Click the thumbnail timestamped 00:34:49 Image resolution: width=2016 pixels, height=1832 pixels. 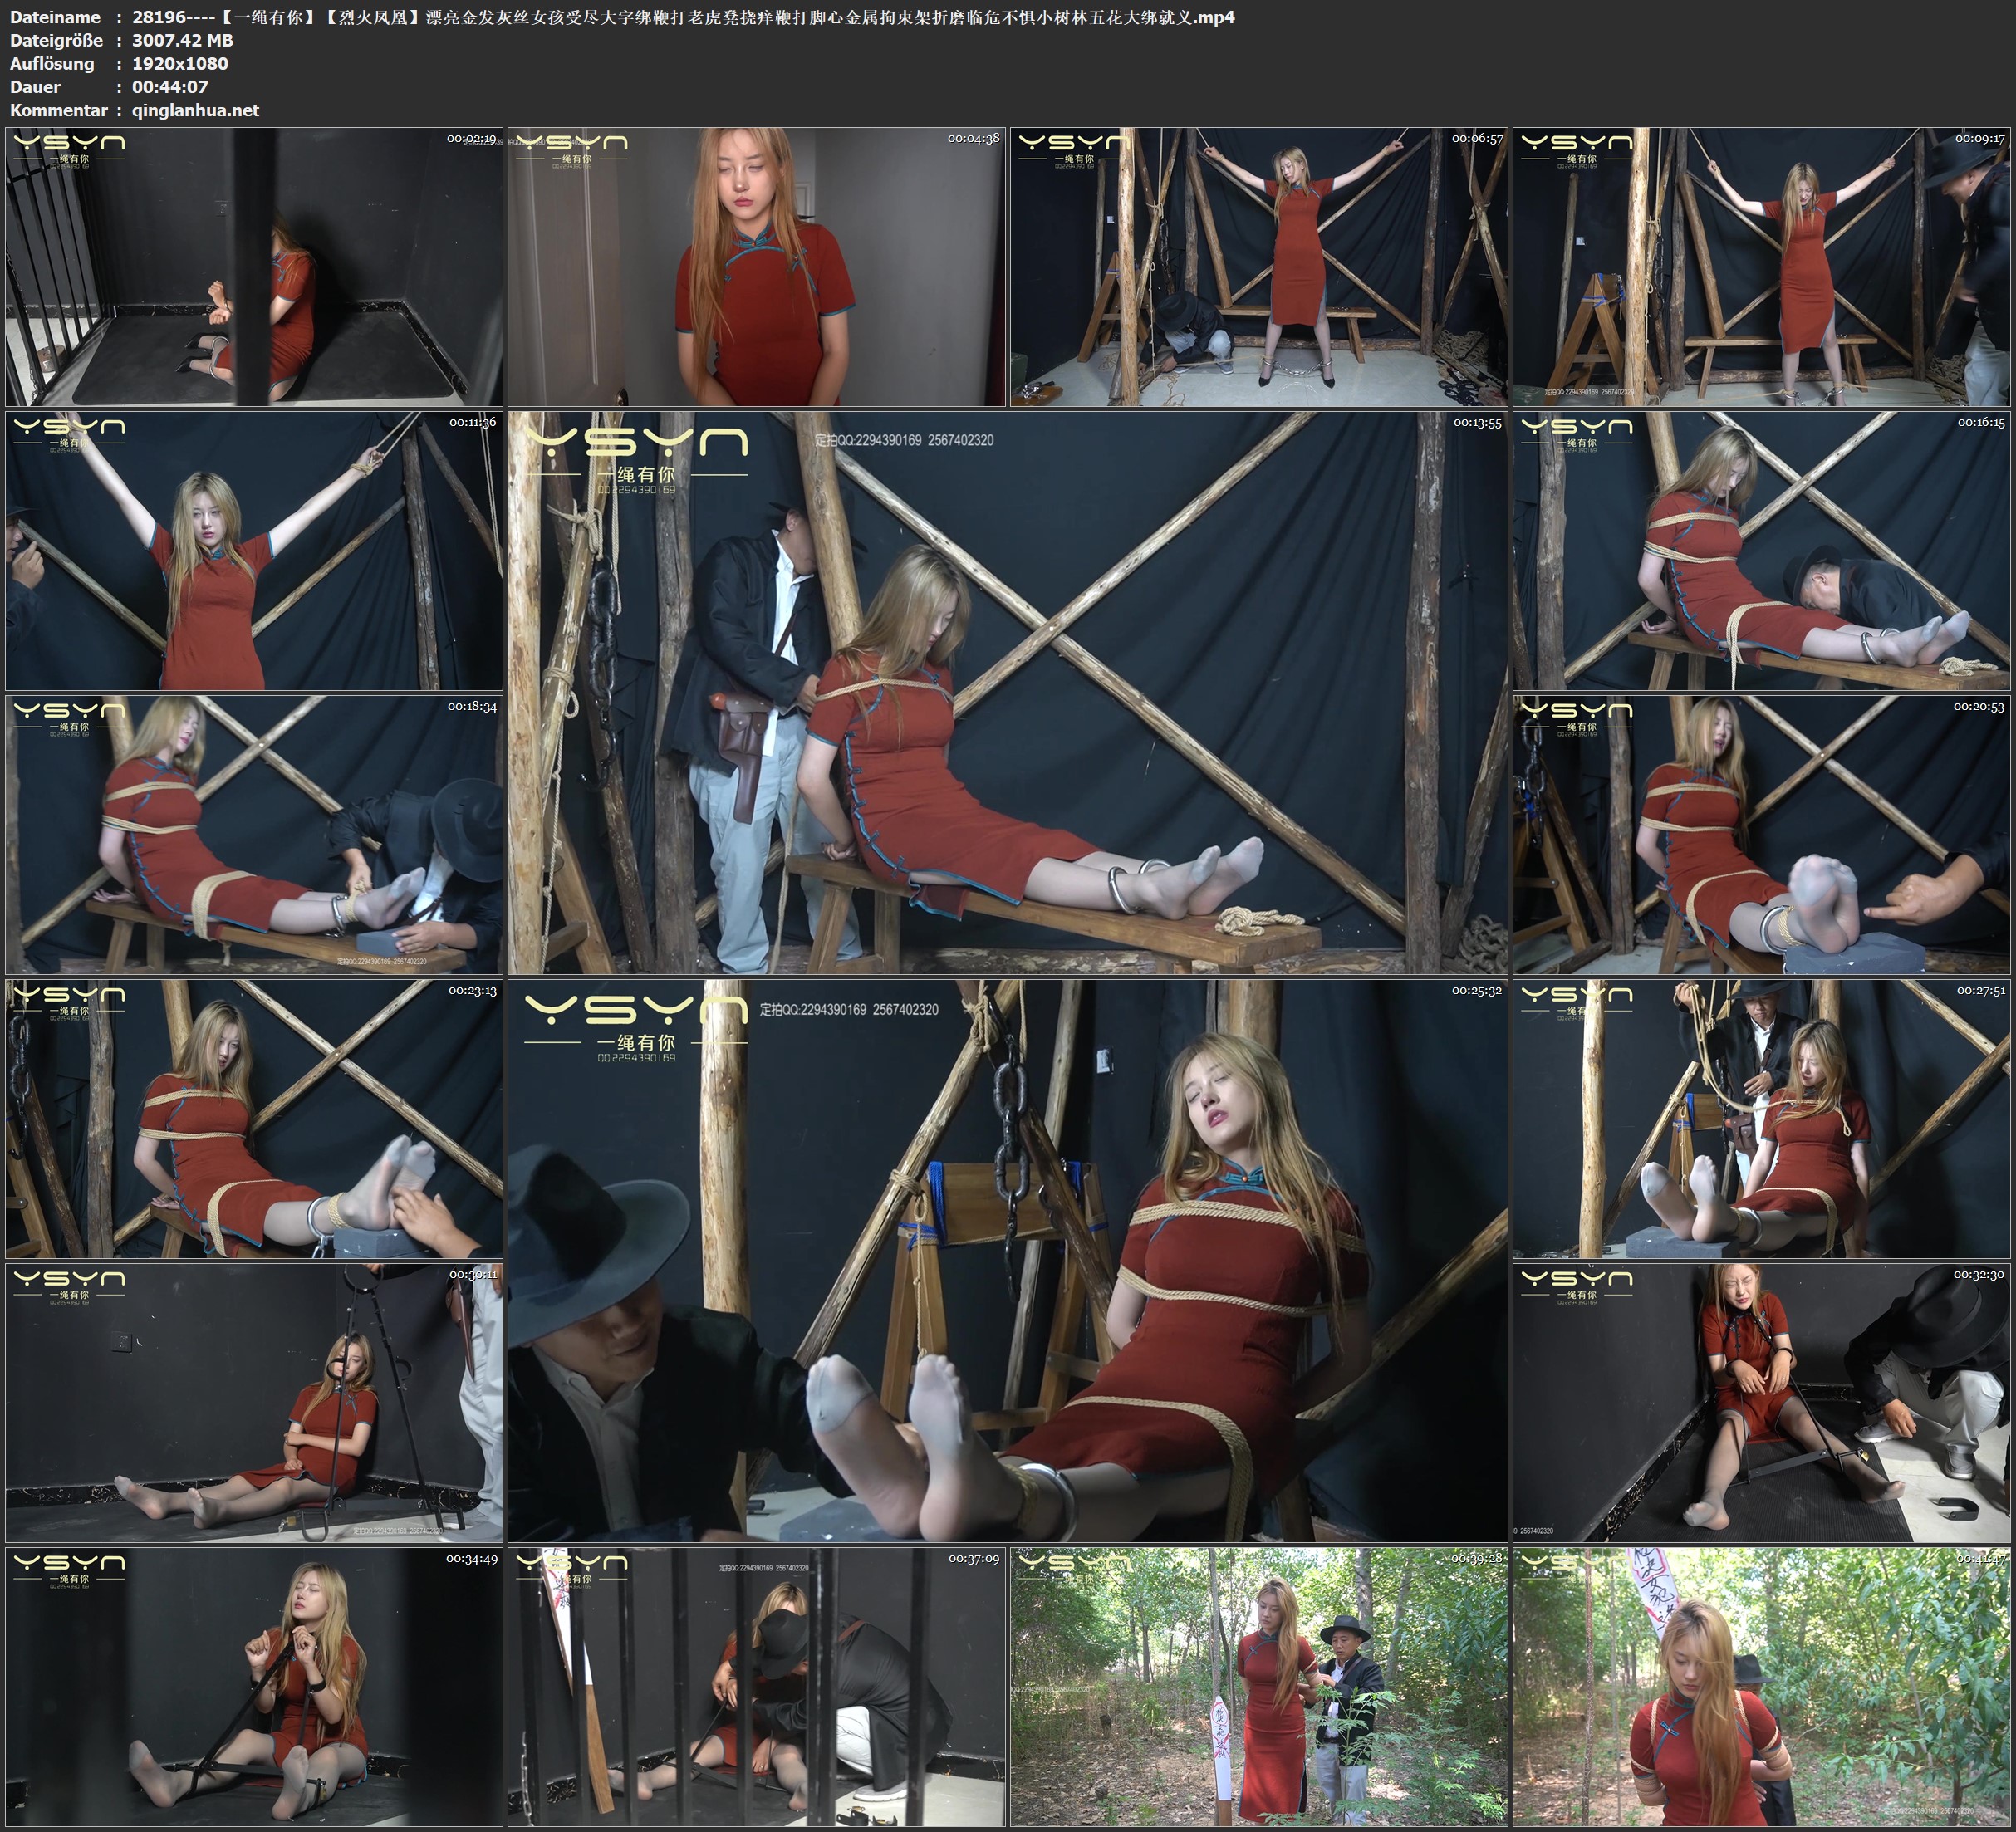pos(254,1686)
